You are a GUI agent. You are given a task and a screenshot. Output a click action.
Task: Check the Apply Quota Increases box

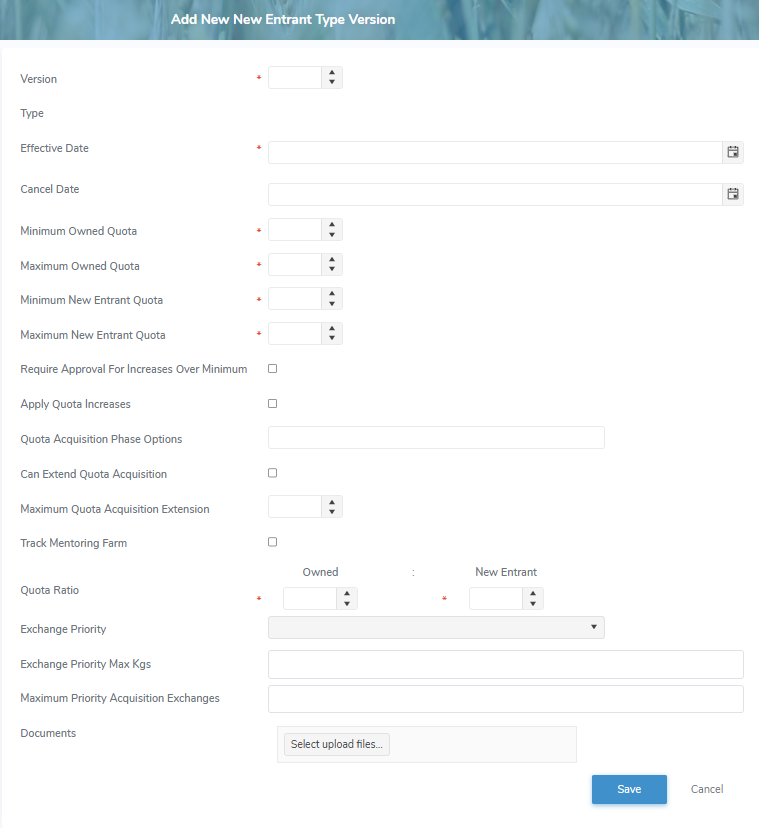click(272, 403)
